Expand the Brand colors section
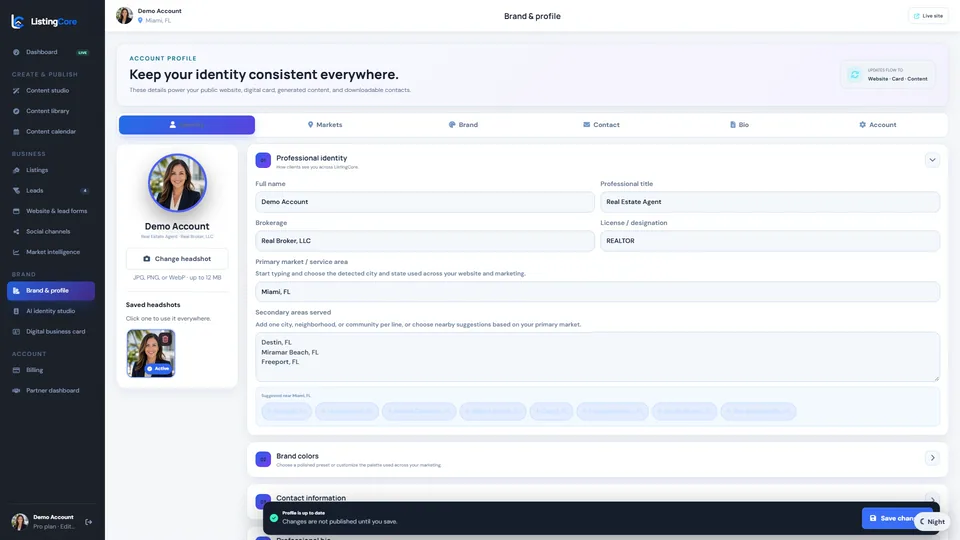Image resolution: width=960 pixels, height=540 pixels. [x=932, y=458]
